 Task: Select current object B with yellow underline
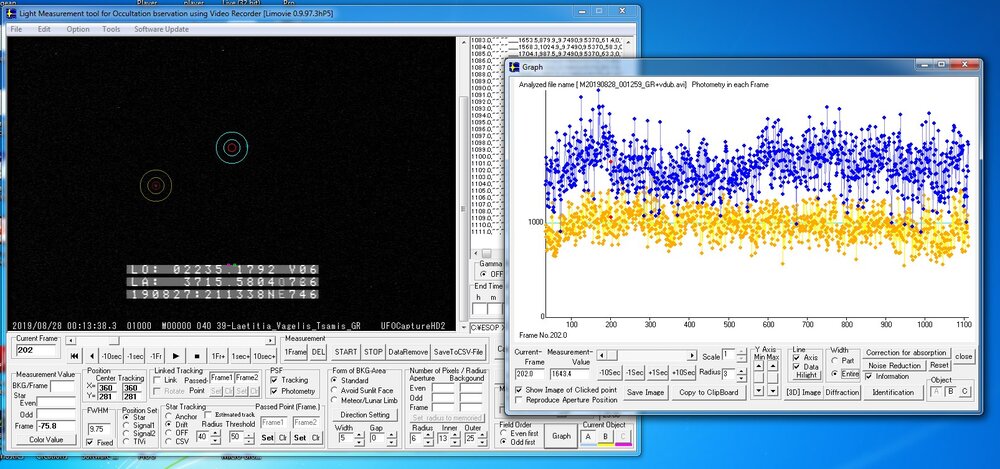[606, 435]
